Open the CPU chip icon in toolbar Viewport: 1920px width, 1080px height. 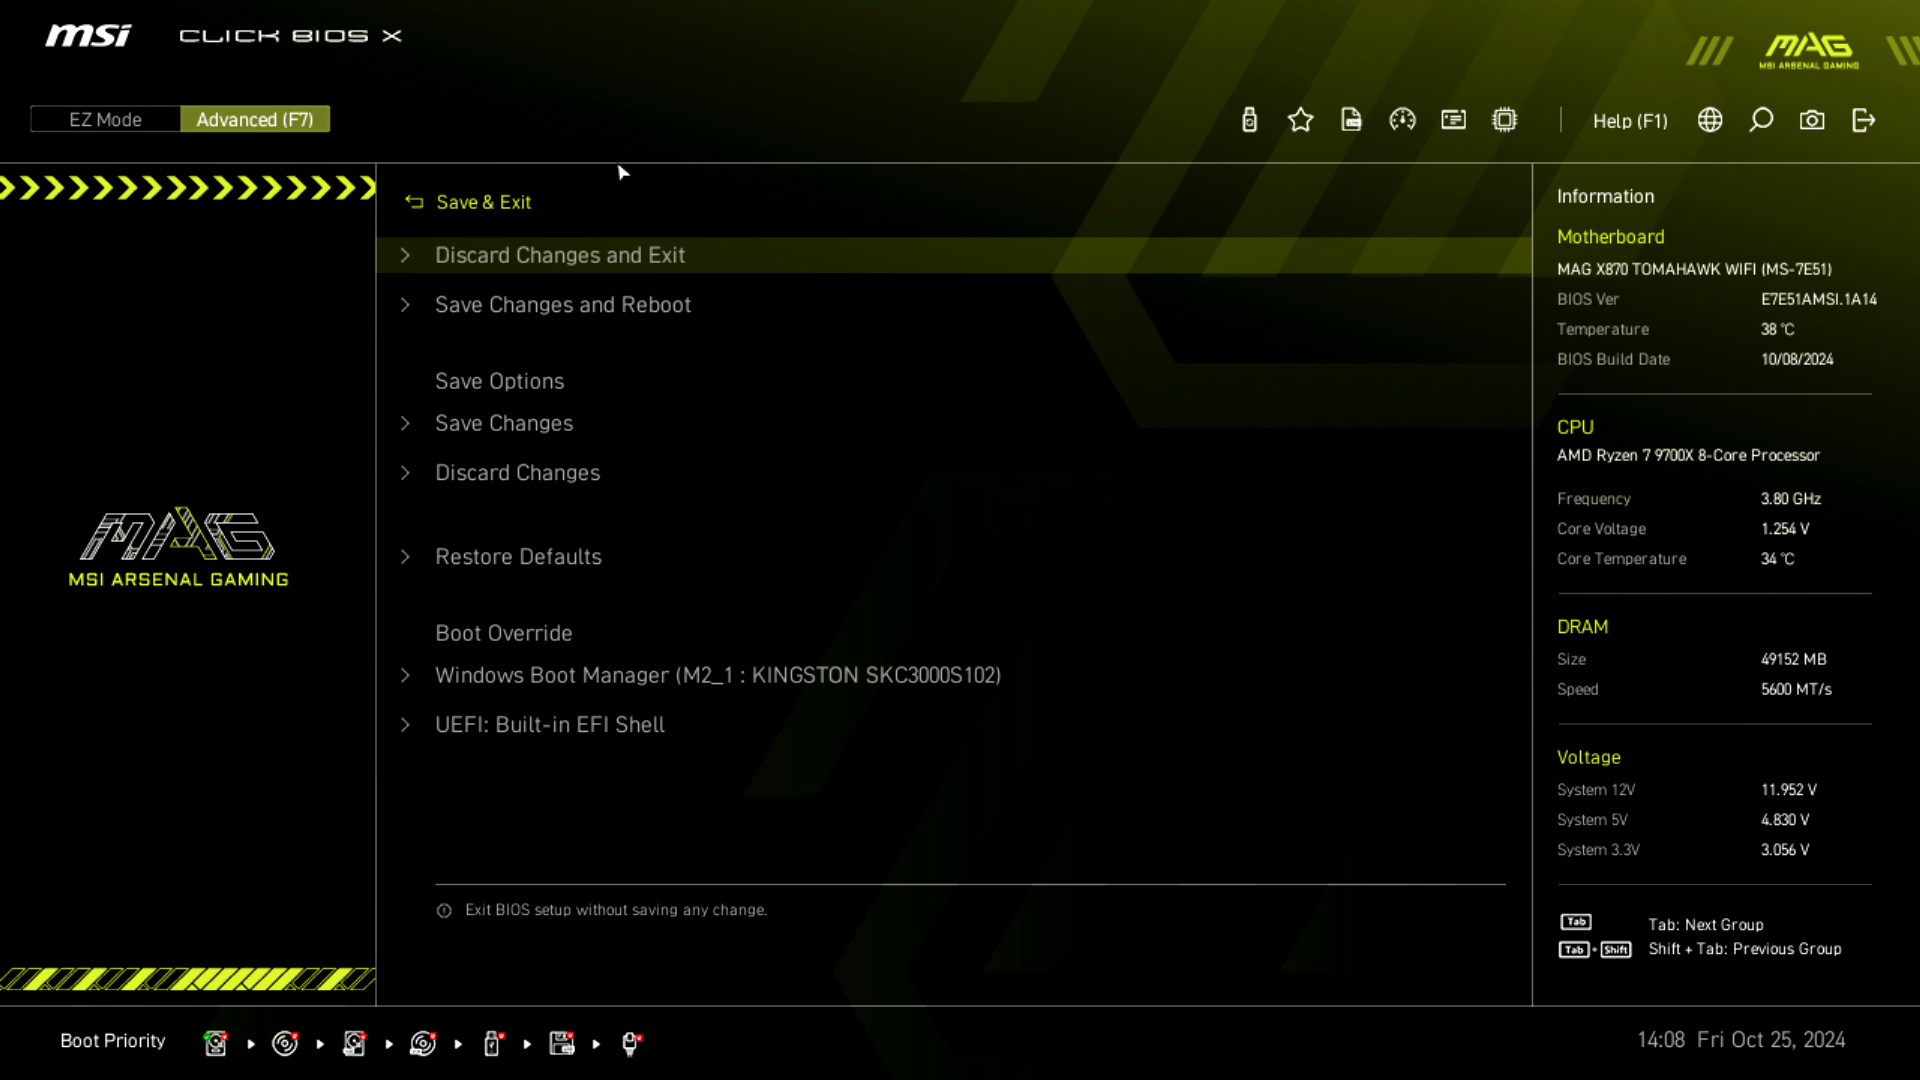click(x=1504, y=120)
